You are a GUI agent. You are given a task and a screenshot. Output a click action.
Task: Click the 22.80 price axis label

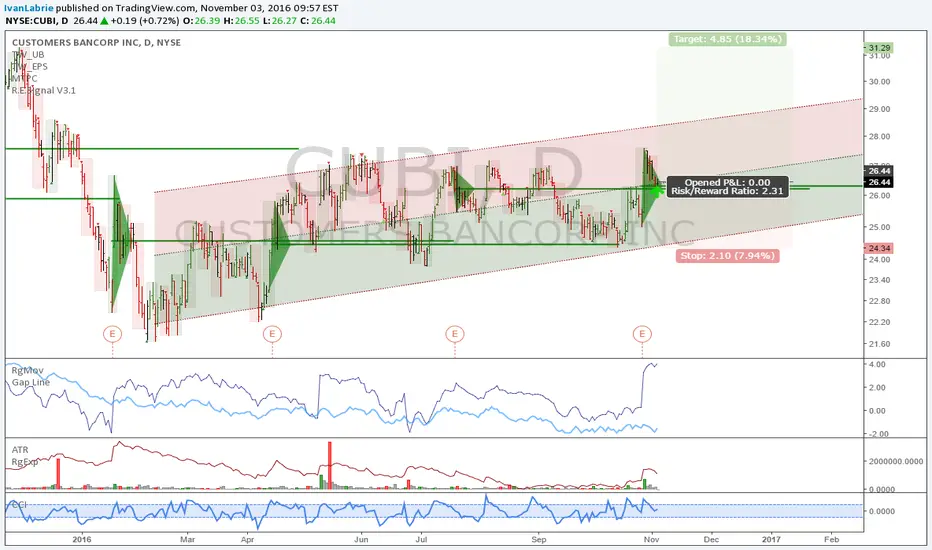click(x=879, y=301)
